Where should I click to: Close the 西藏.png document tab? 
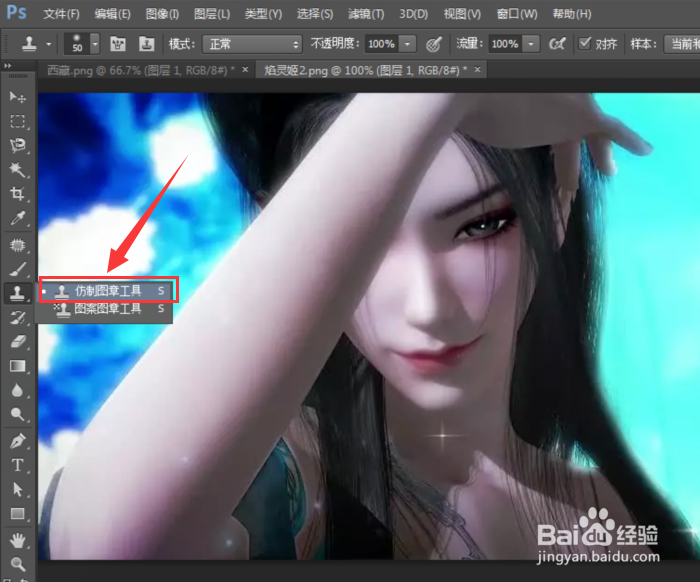pos(245,70)
